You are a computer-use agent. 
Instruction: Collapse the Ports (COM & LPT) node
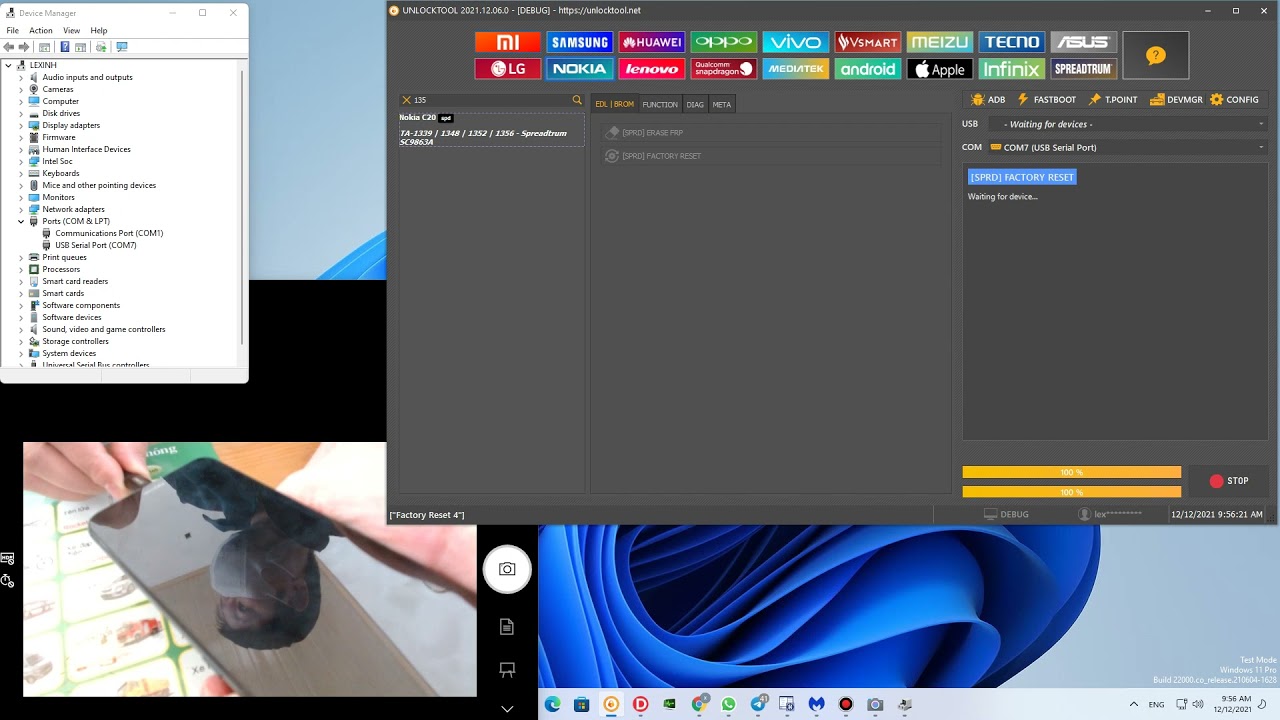click(x=21, y=221)
